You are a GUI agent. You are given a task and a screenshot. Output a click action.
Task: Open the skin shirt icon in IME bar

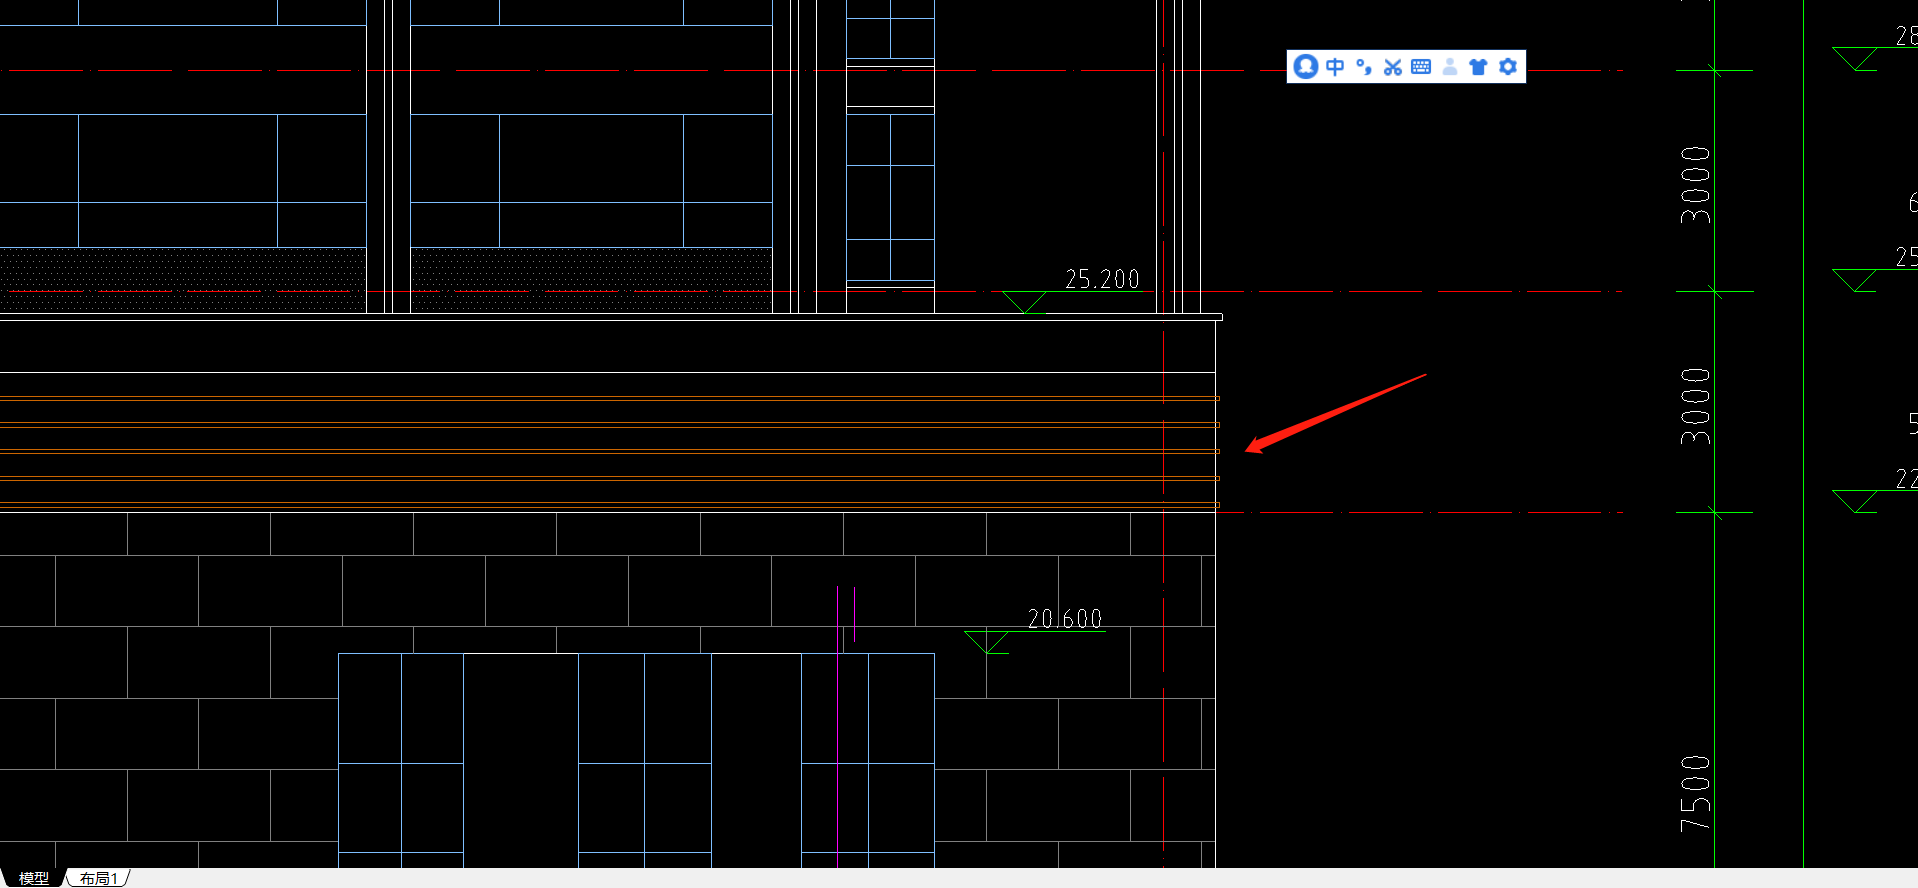point(1479,67)
